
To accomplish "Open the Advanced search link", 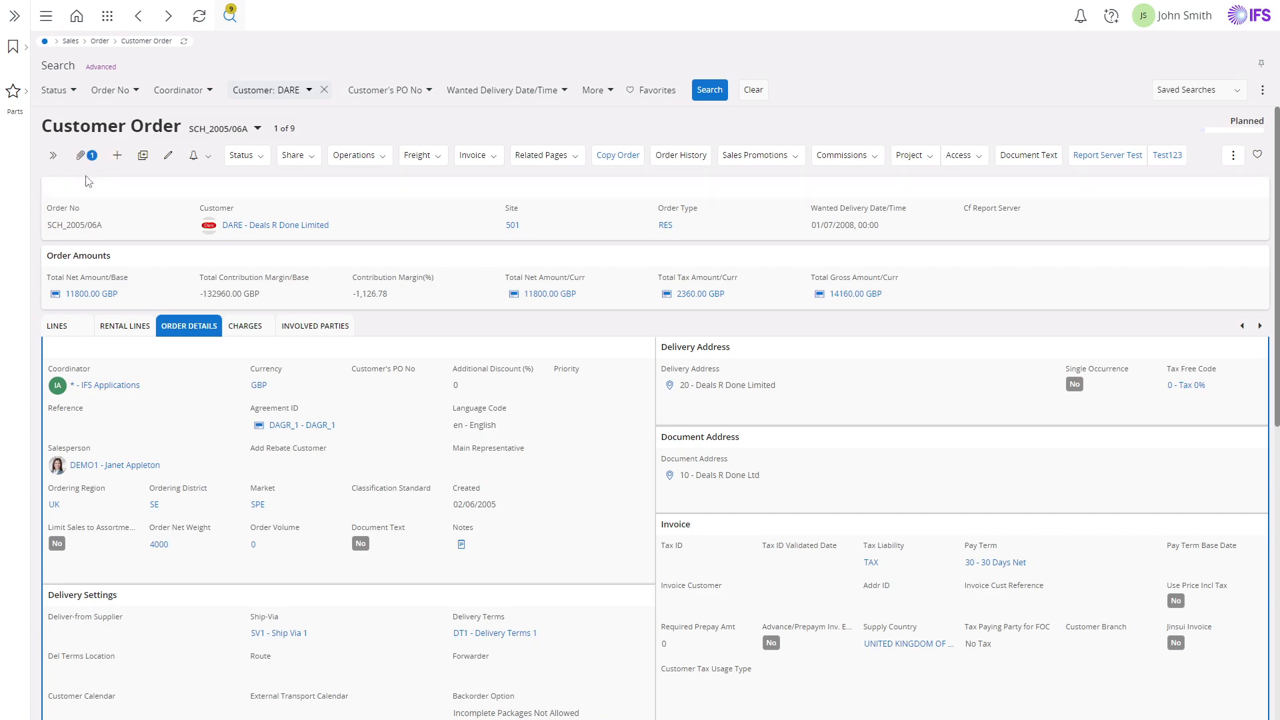I will [101, 67].
